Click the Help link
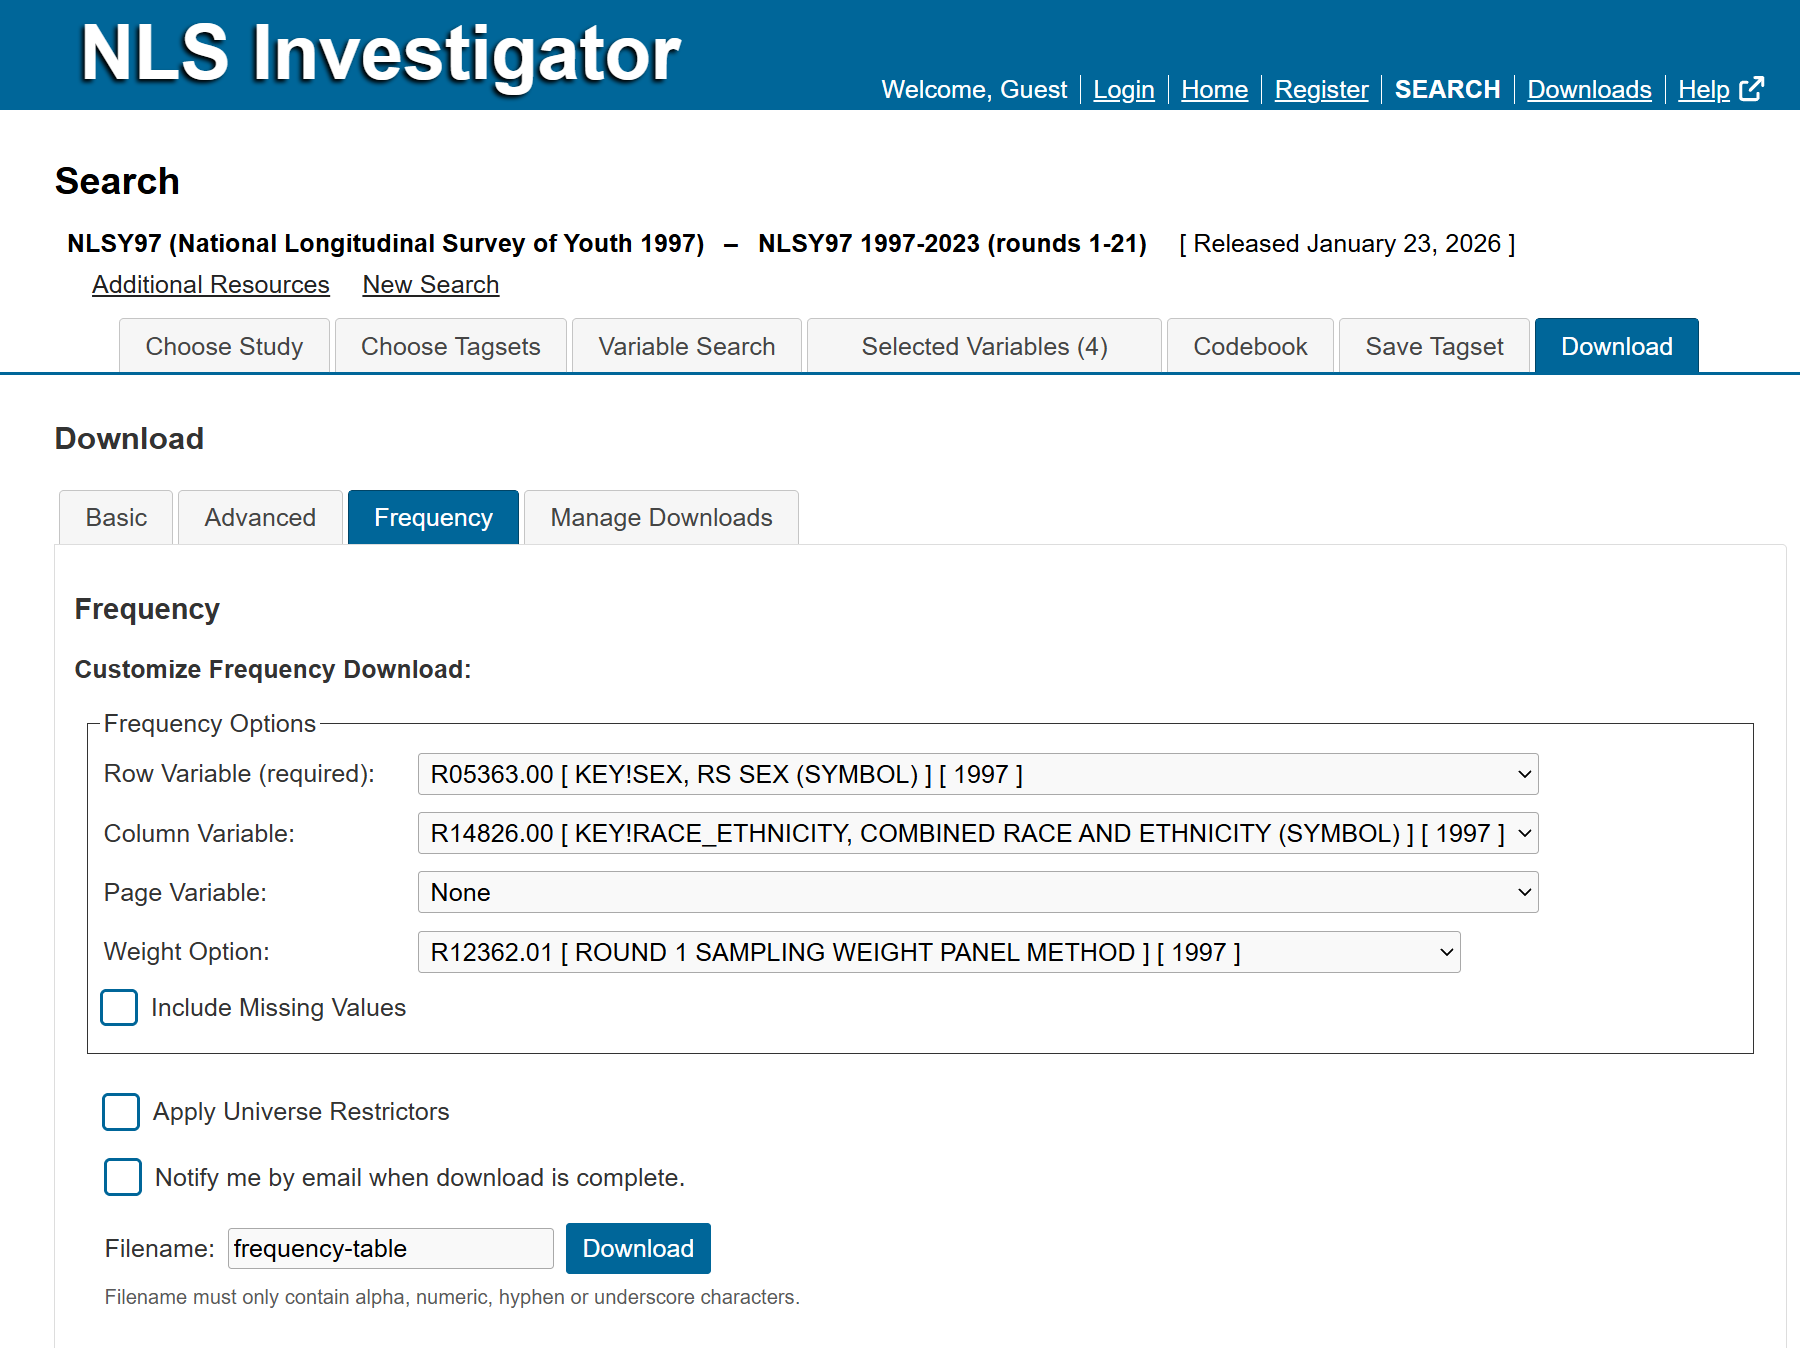The width and height of the screenshot is (1800, 1355). pyautogui.click(x=1704, y=90)
